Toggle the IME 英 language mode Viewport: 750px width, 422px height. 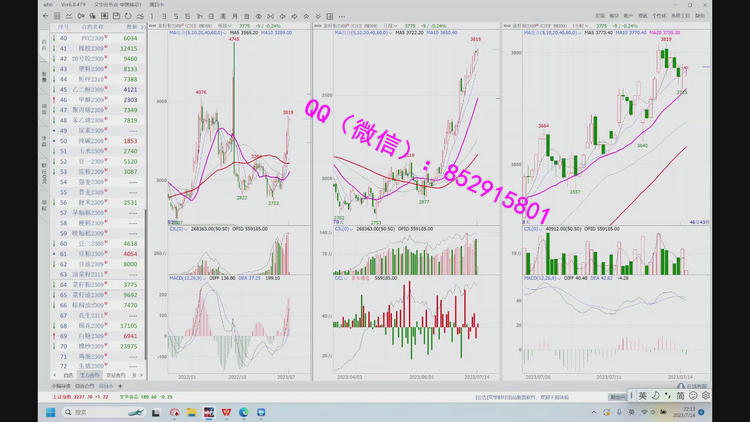(x=642, y=395)
